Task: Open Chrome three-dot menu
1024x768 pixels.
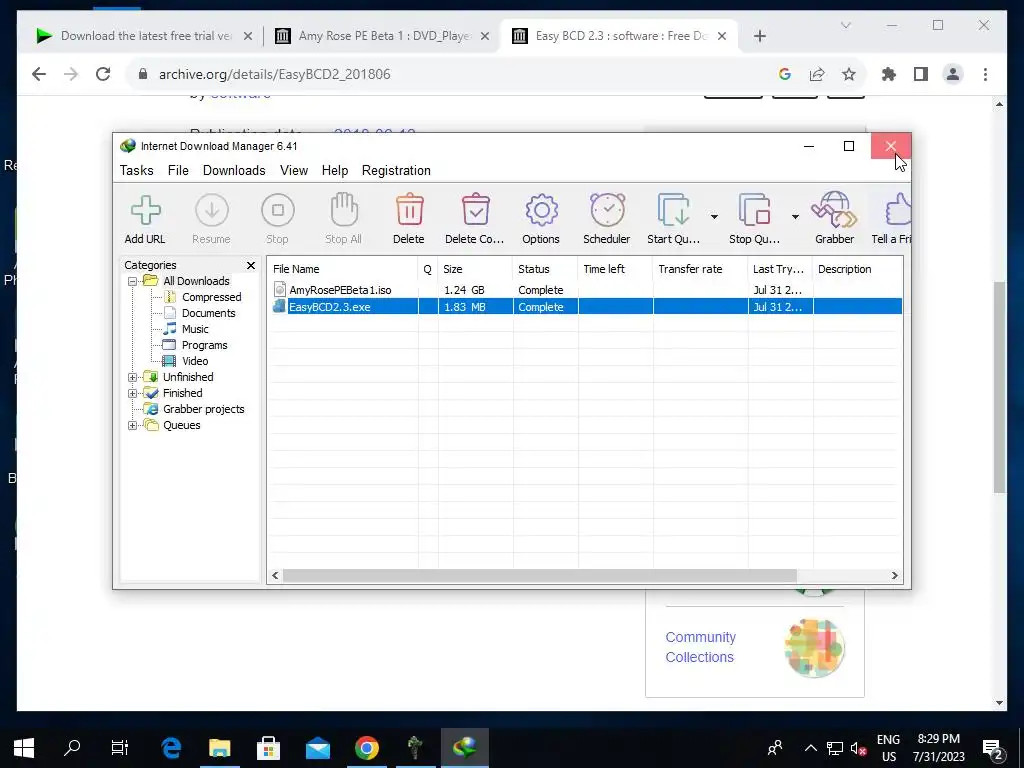Action: click(x=985, y=74)
